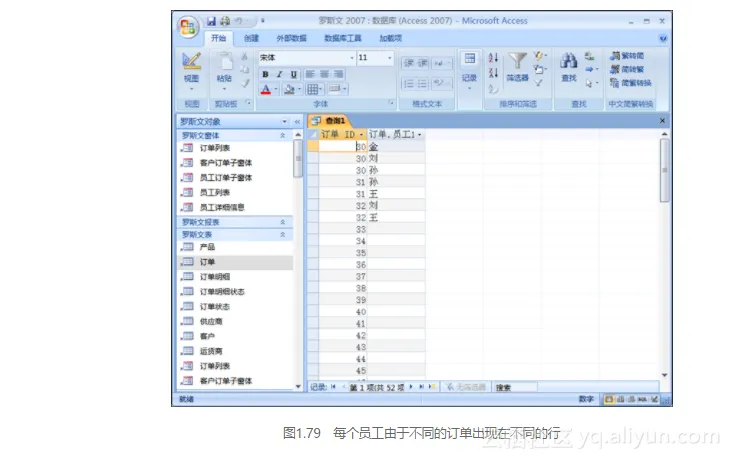Select the 查询1 document tab
731x460 pixels.
329,121
